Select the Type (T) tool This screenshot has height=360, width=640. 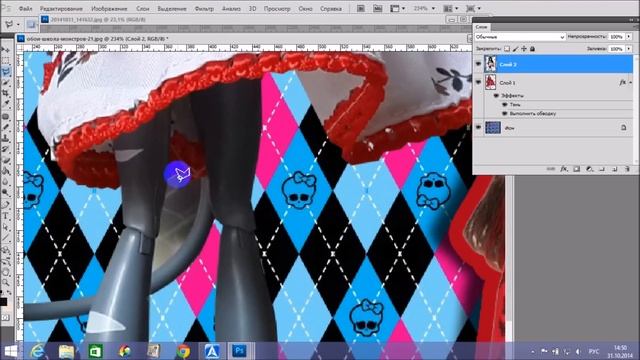(x=6, y=216)
